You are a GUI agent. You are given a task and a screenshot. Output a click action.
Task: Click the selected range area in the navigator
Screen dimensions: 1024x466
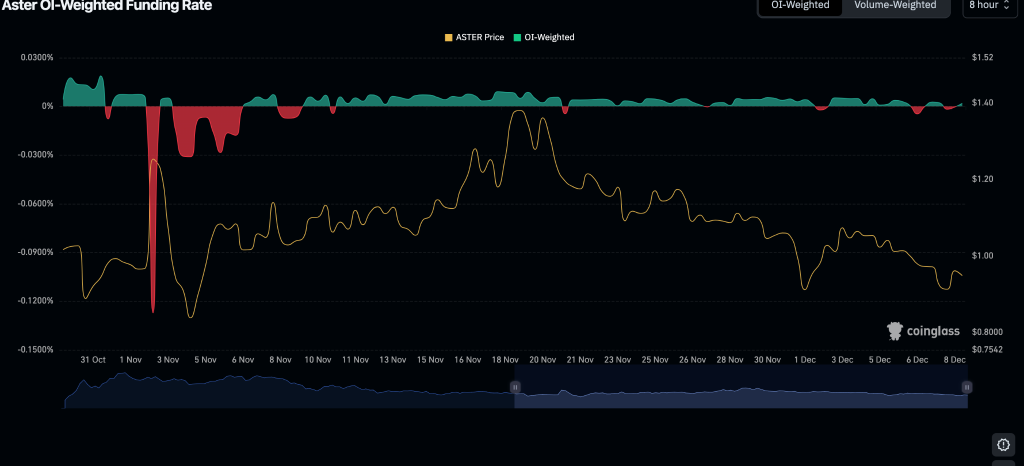click(740, 397)
